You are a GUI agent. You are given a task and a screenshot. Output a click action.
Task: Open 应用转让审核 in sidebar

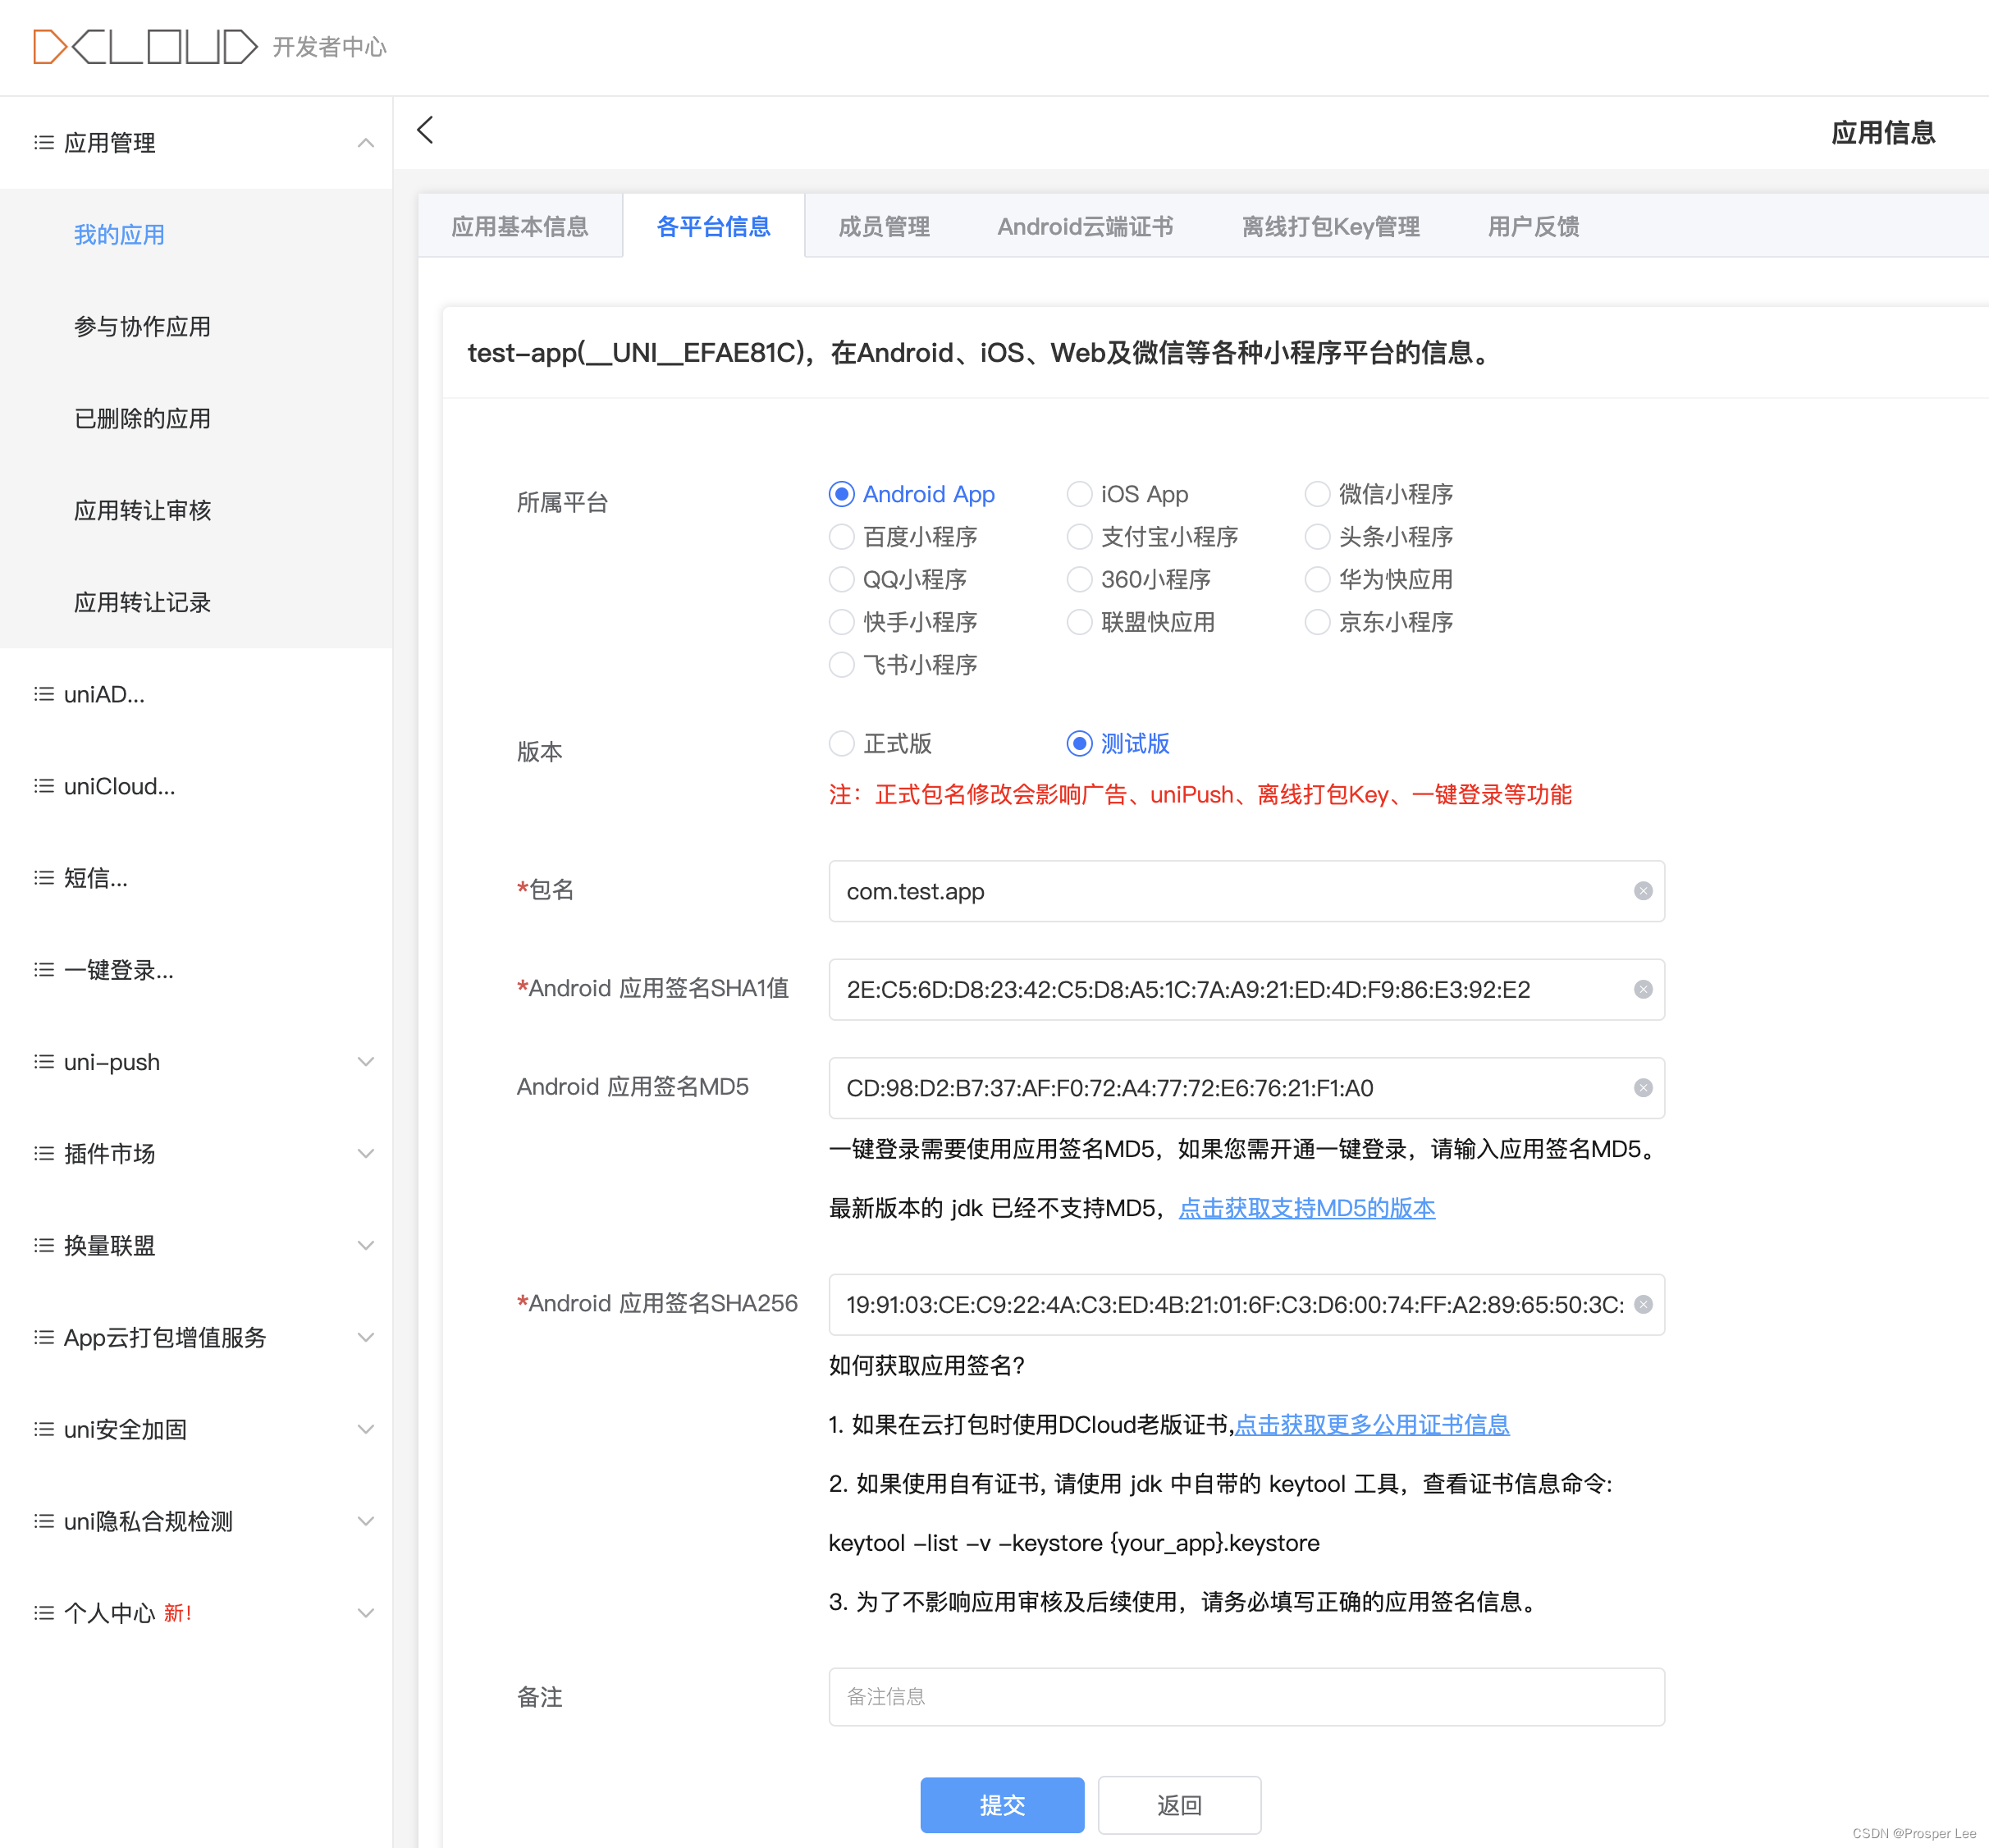point(142,511)
